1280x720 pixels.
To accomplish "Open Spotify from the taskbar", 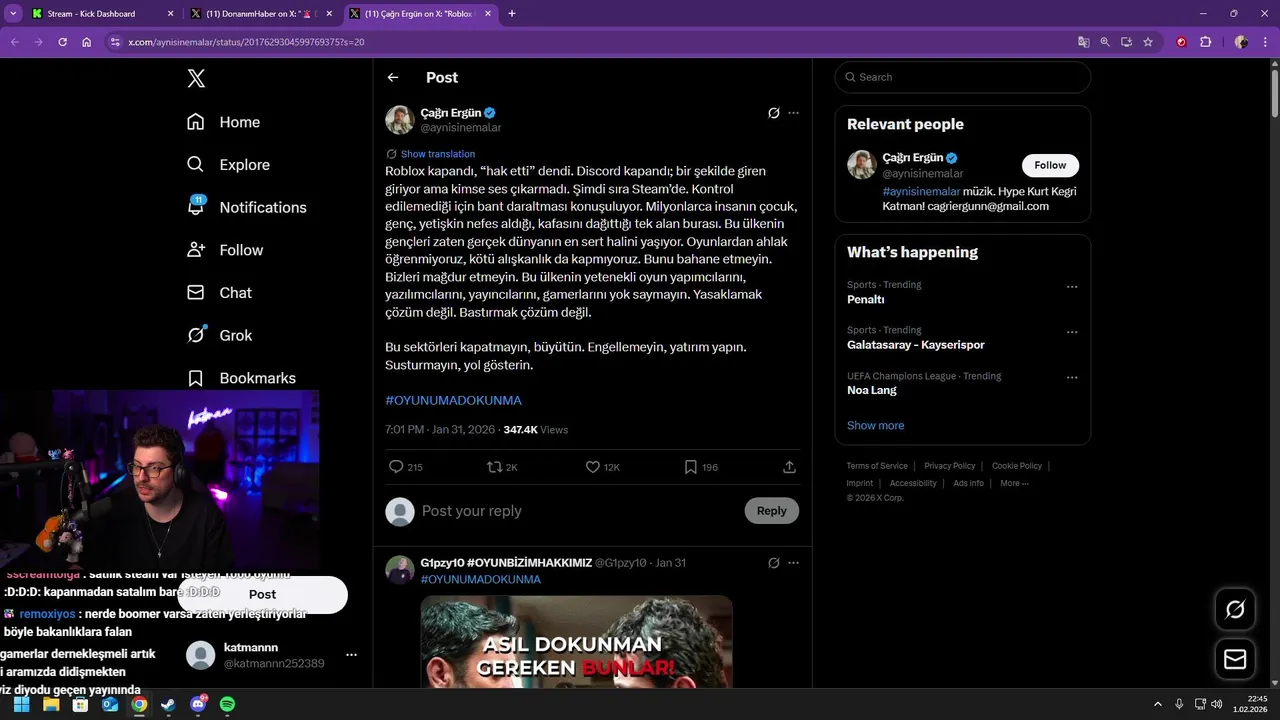I will tap(227, 705).
